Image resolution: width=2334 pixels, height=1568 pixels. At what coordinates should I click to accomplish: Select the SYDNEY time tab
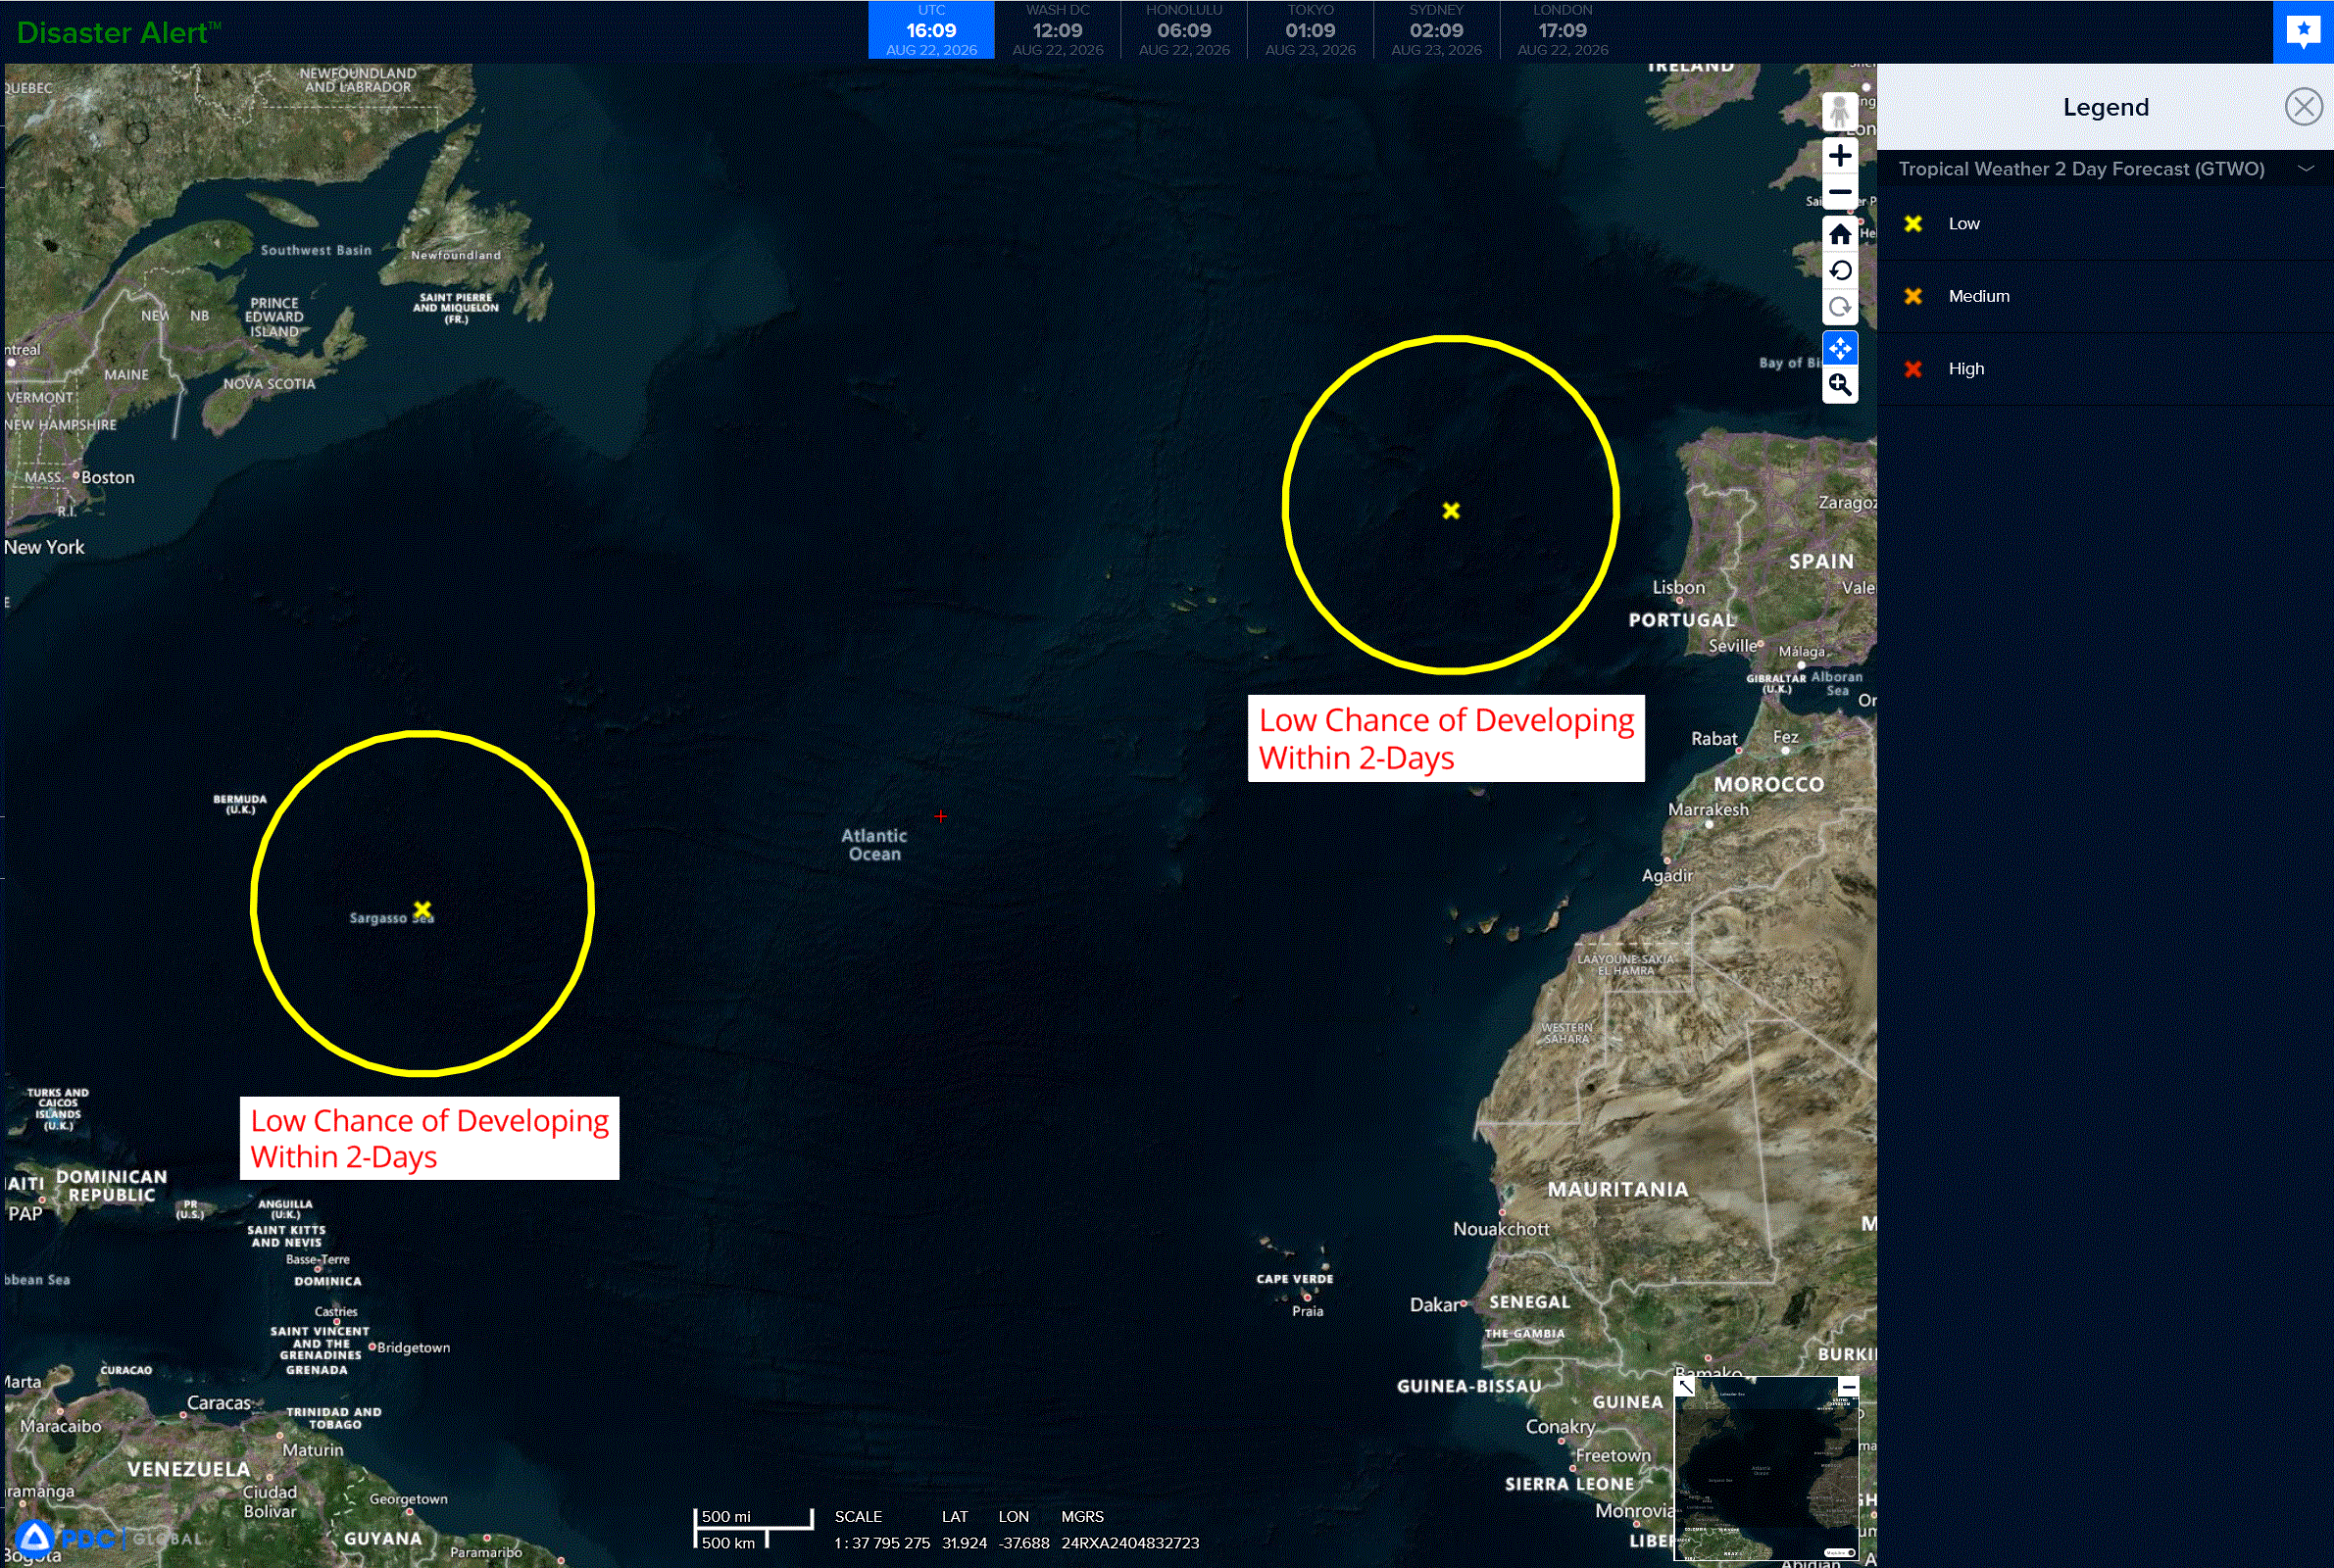[x=1436, y=30]
